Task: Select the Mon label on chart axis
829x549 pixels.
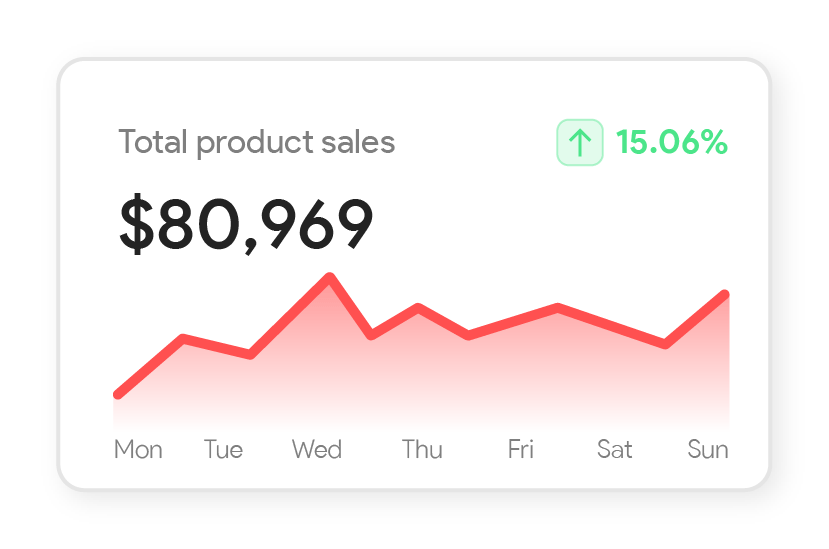Action: [138, 450]
